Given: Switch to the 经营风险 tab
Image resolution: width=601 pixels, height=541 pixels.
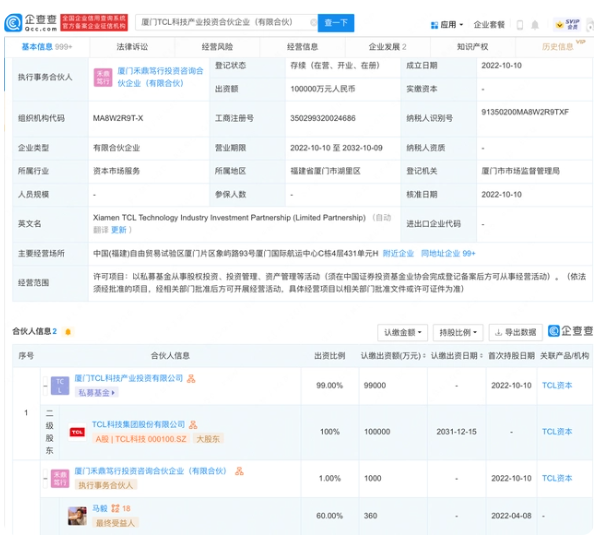Looking at the screenshot, I should pos(217,47).
